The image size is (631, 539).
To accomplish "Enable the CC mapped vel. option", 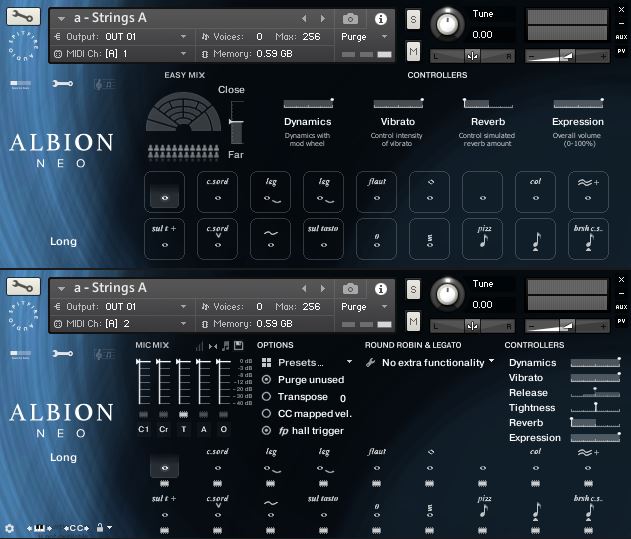I will tap(266, 413).
